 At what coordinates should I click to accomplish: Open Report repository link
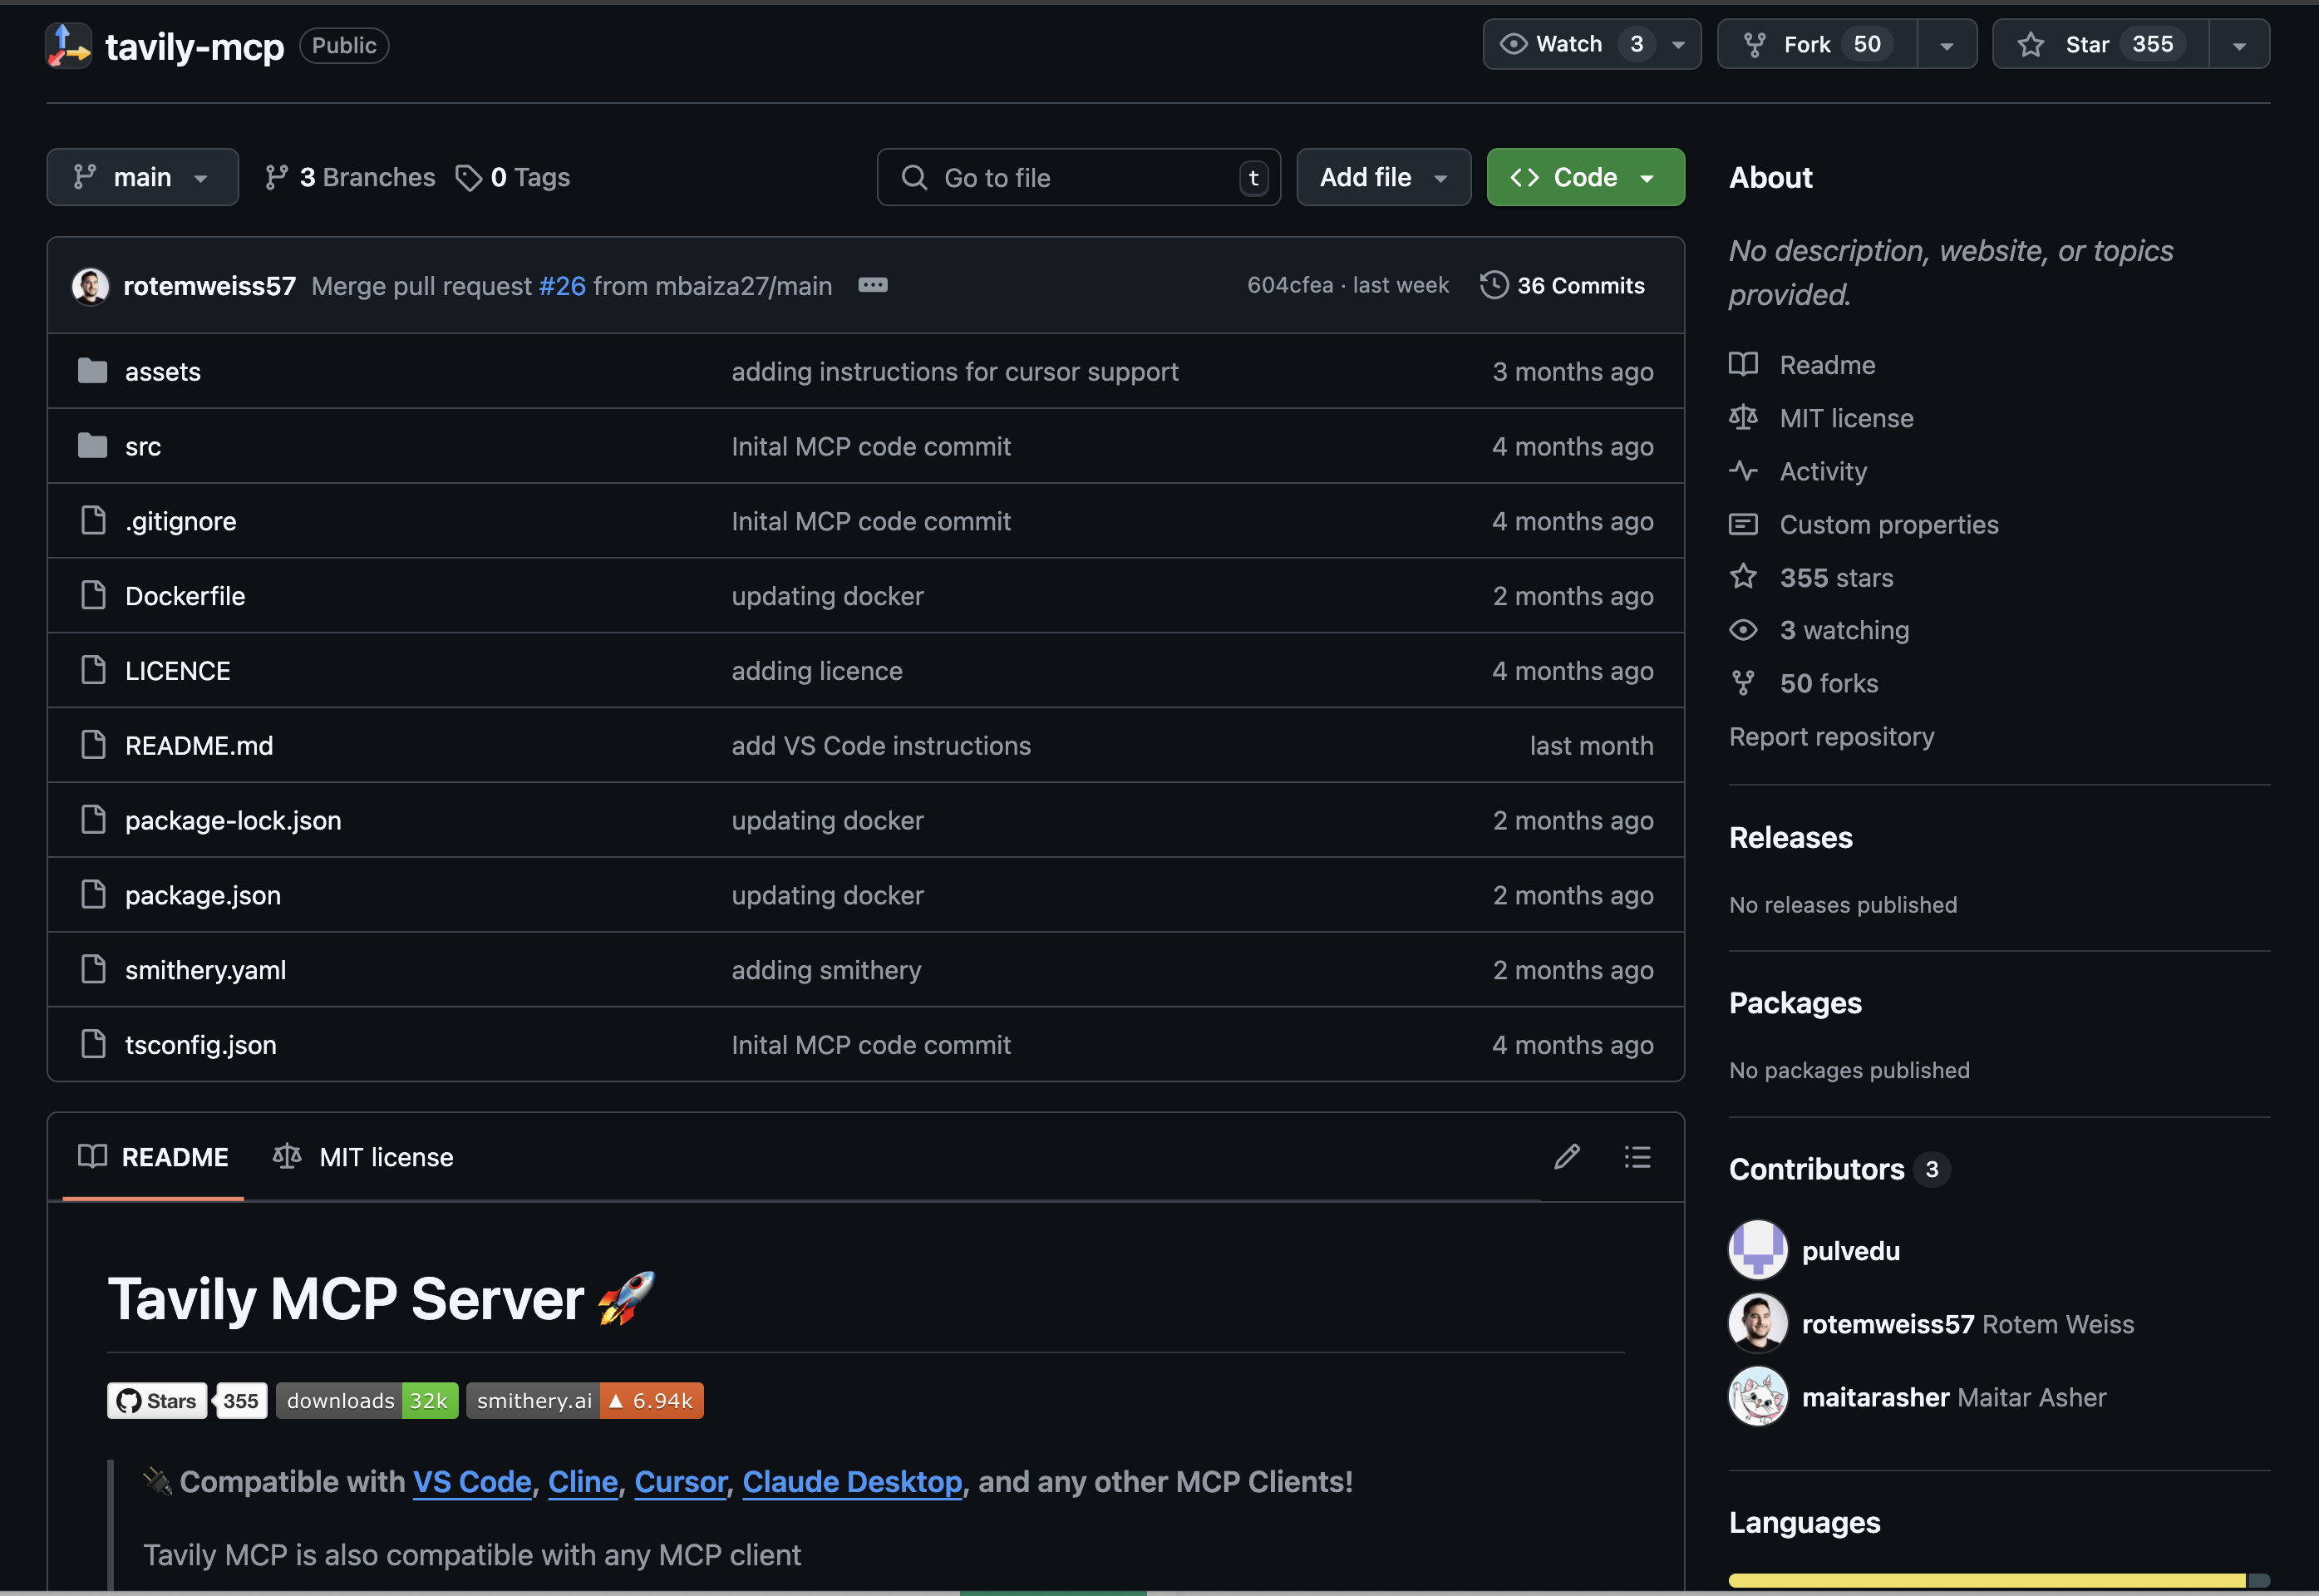(1832, 736)
